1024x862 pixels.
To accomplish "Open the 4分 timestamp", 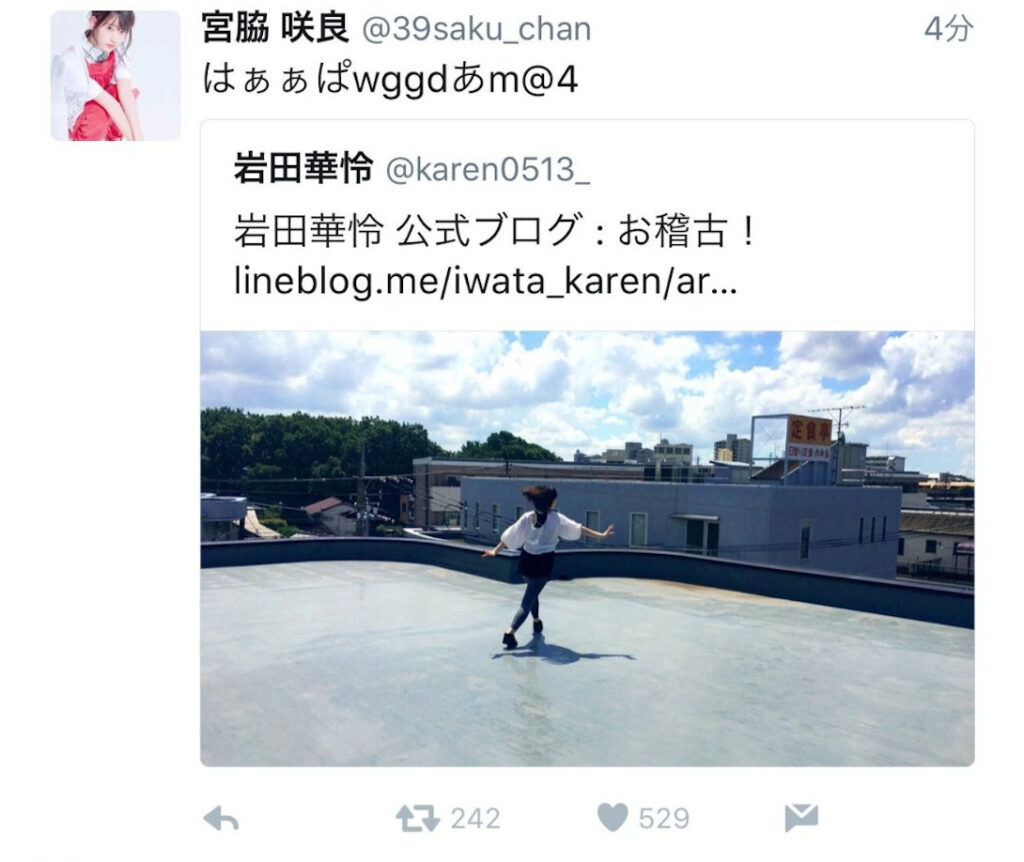I will [948, 29].
